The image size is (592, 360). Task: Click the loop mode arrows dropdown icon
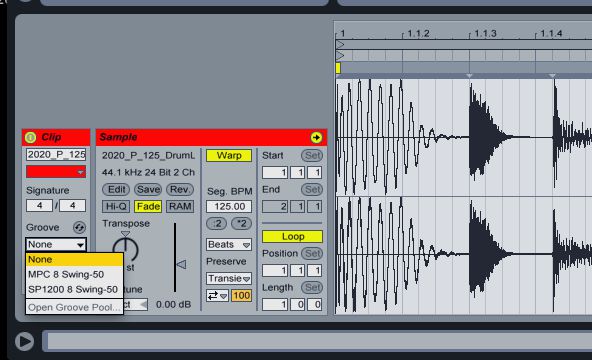[x=217, y=295]
